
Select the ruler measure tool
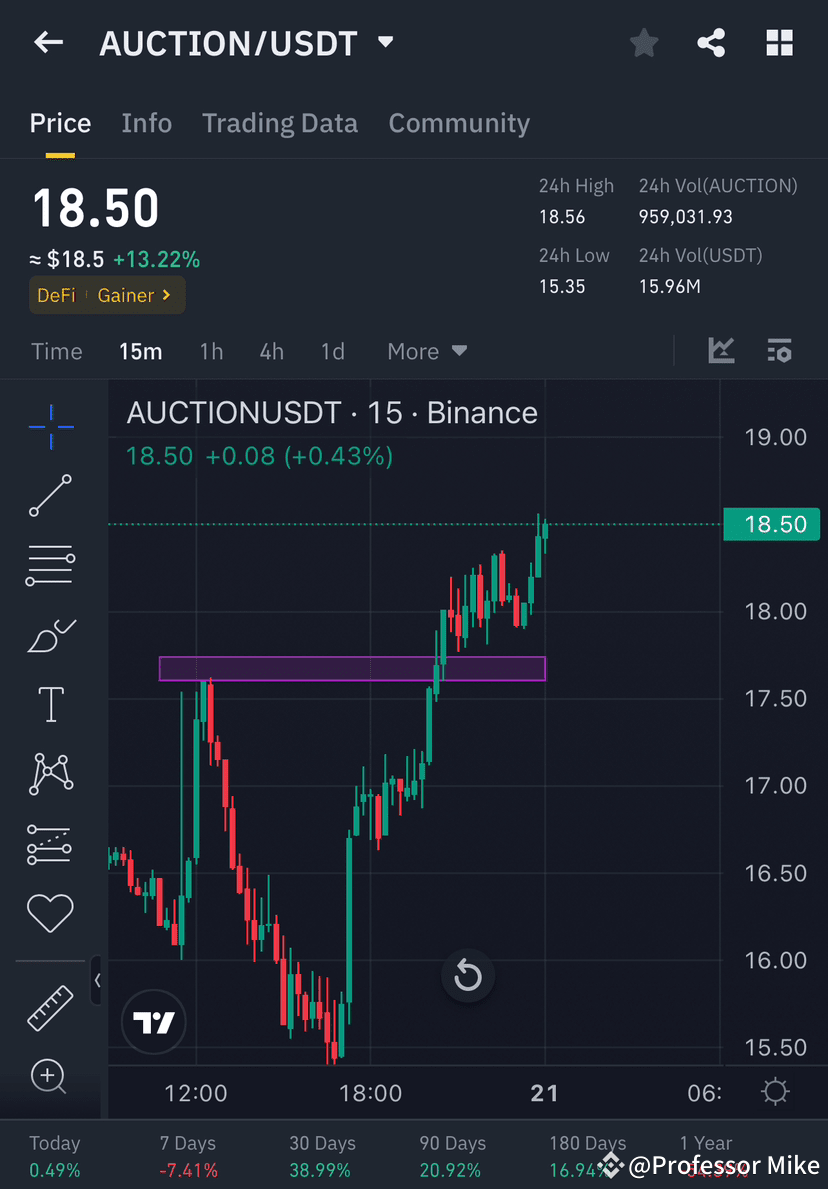coord(50,1008)
